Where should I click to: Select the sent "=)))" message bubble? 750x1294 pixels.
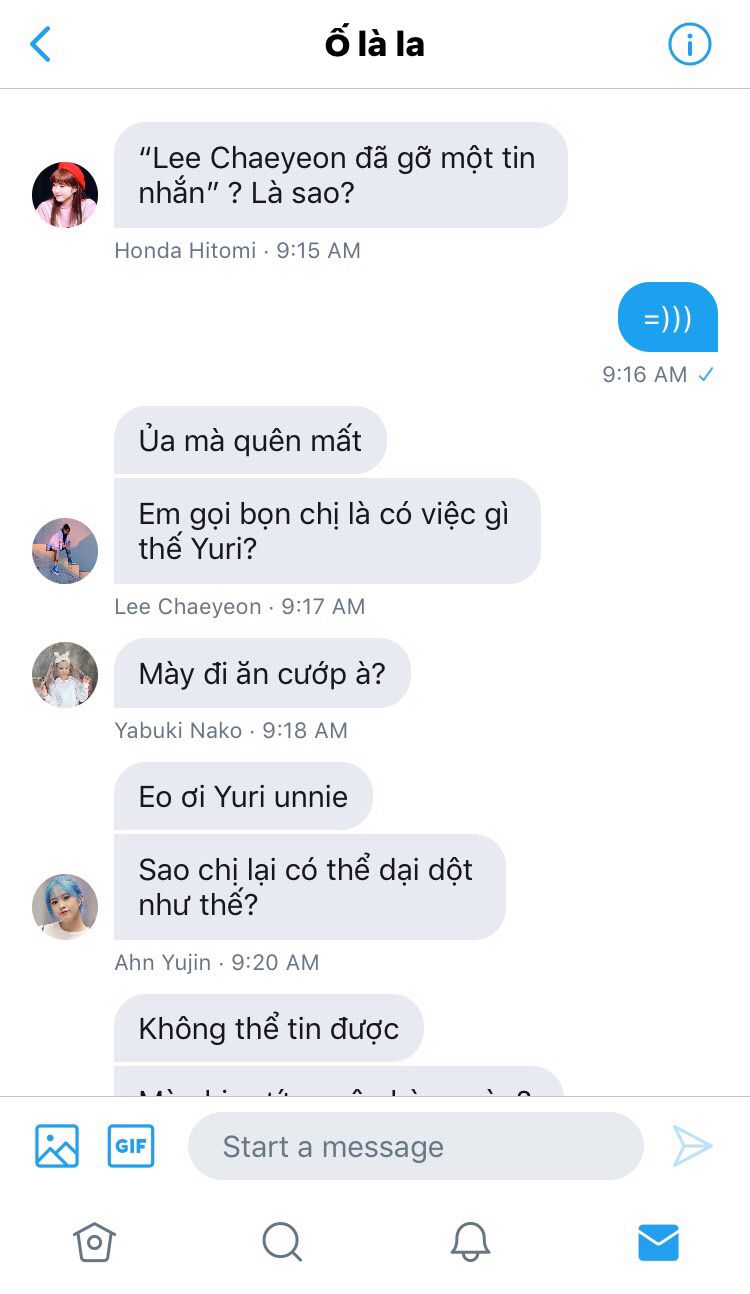pyautogui.click(x=668, y=319)
